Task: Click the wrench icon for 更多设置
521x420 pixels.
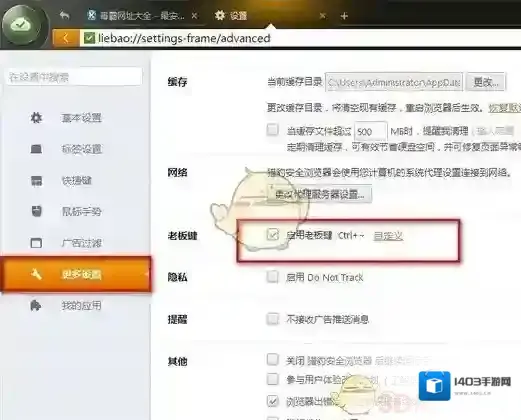Action: pos(36,274)
